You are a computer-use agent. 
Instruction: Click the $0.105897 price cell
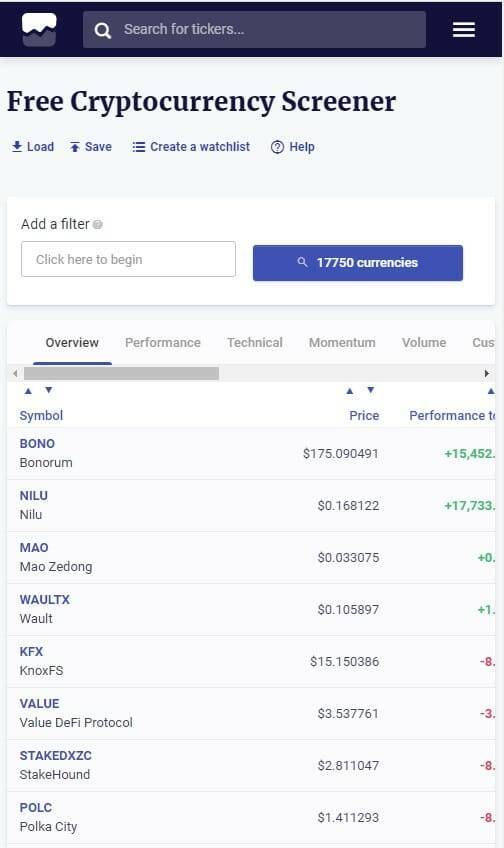click(x=348, y=609)
